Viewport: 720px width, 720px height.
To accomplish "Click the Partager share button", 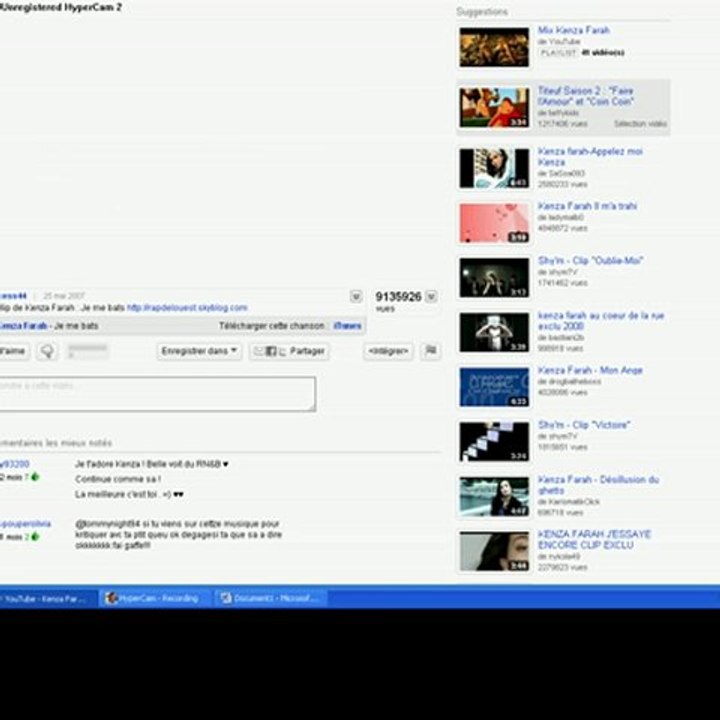I will click(289, 351).
